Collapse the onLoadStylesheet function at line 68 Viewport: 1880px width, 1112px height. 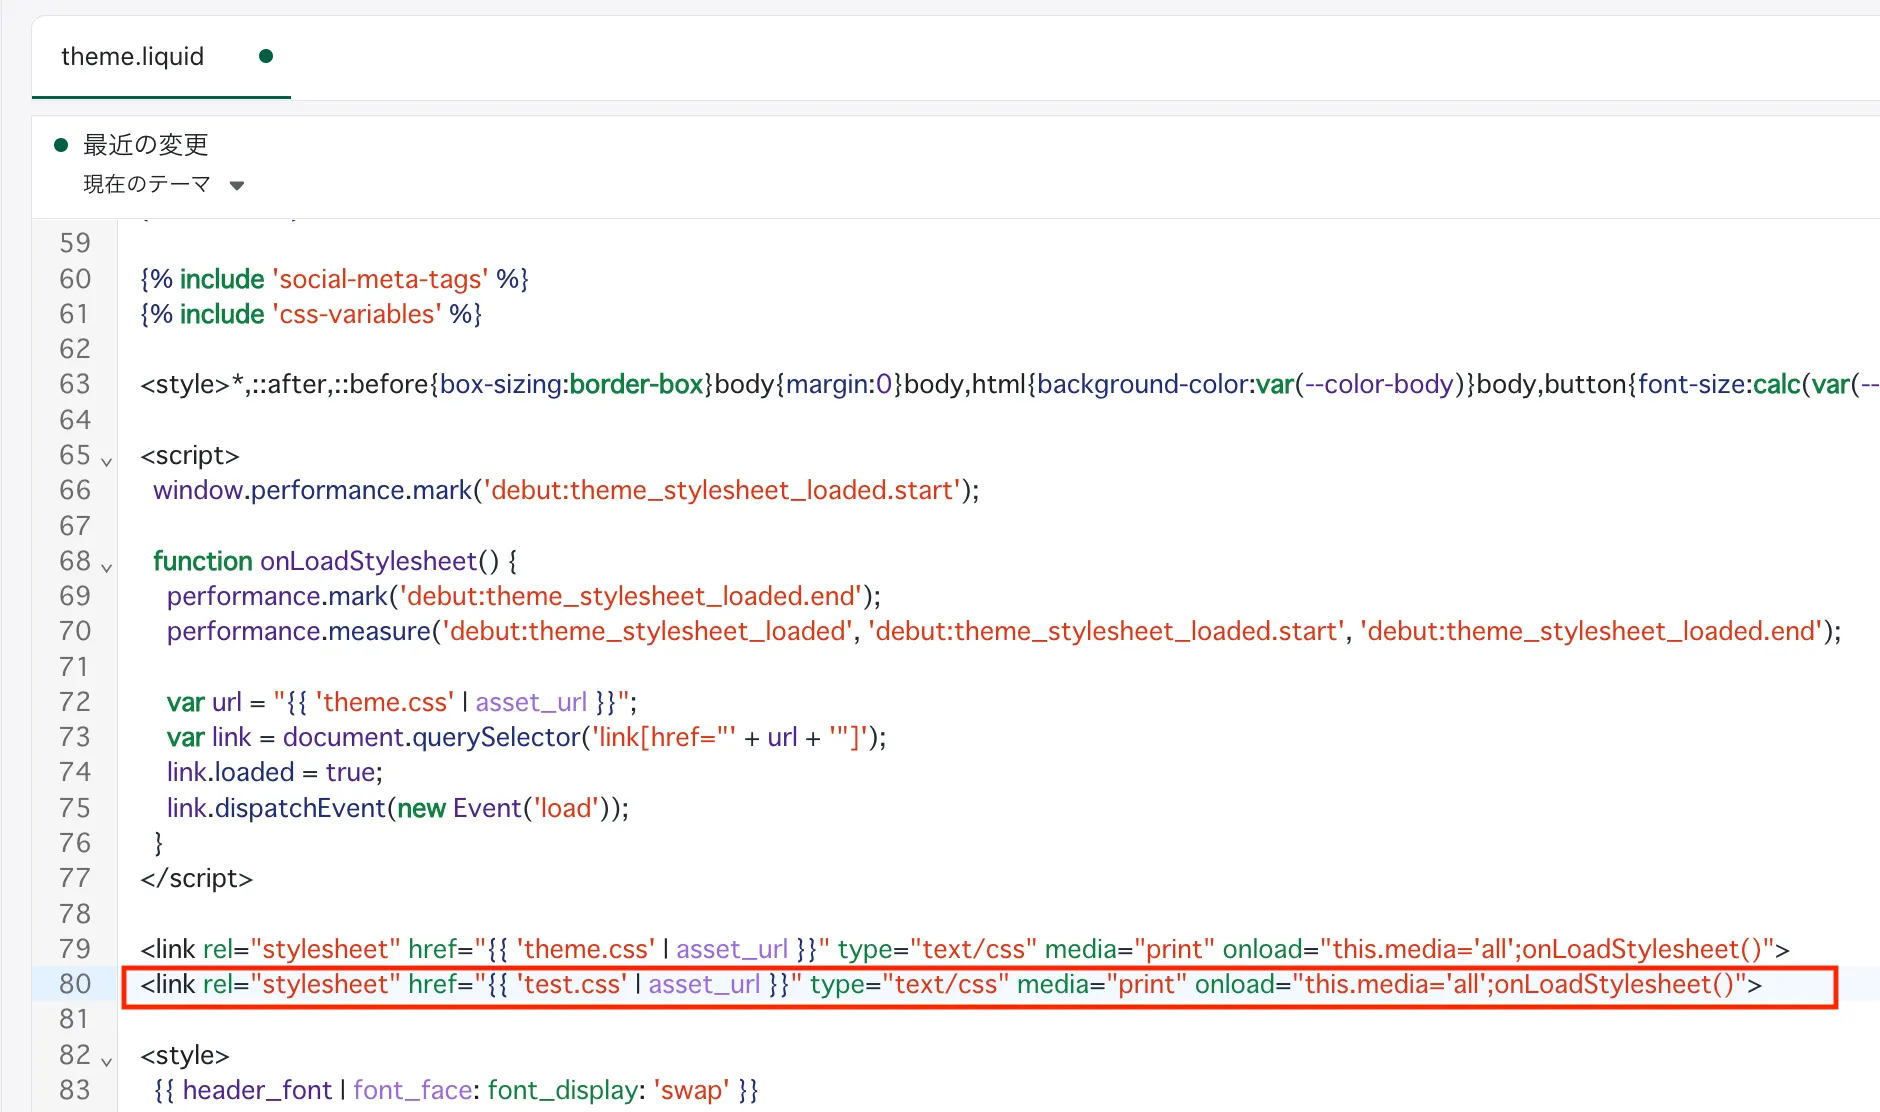tap(106, 567)
